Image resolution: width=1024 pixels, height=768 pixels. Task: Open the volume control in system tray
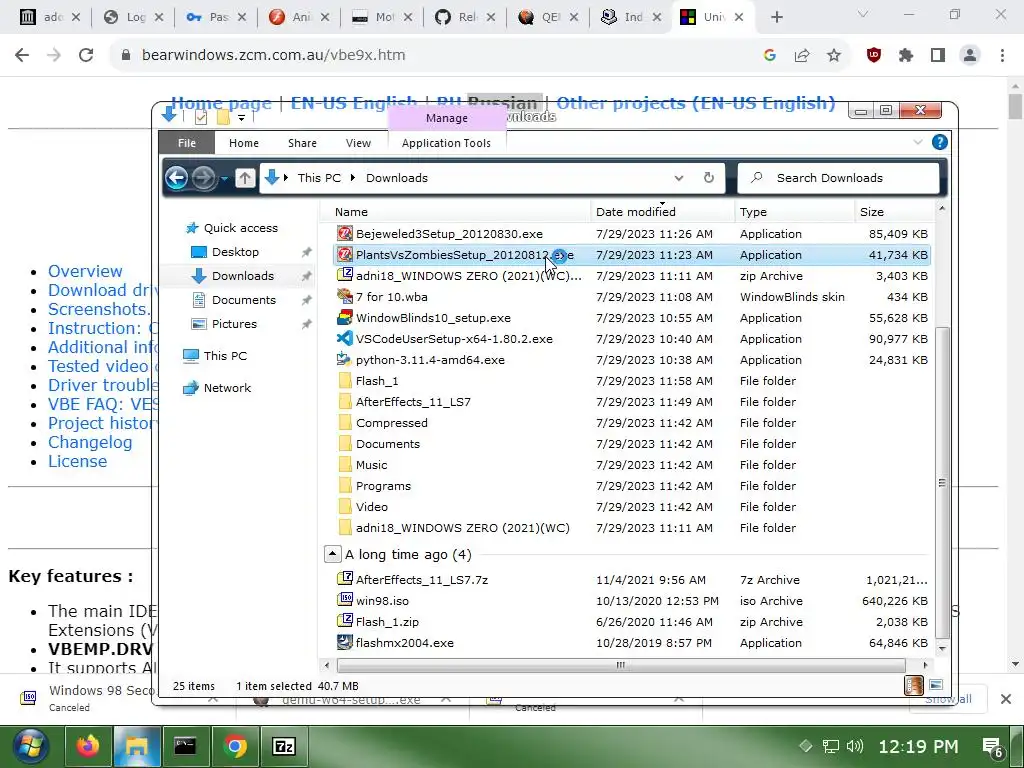(854, 746)
